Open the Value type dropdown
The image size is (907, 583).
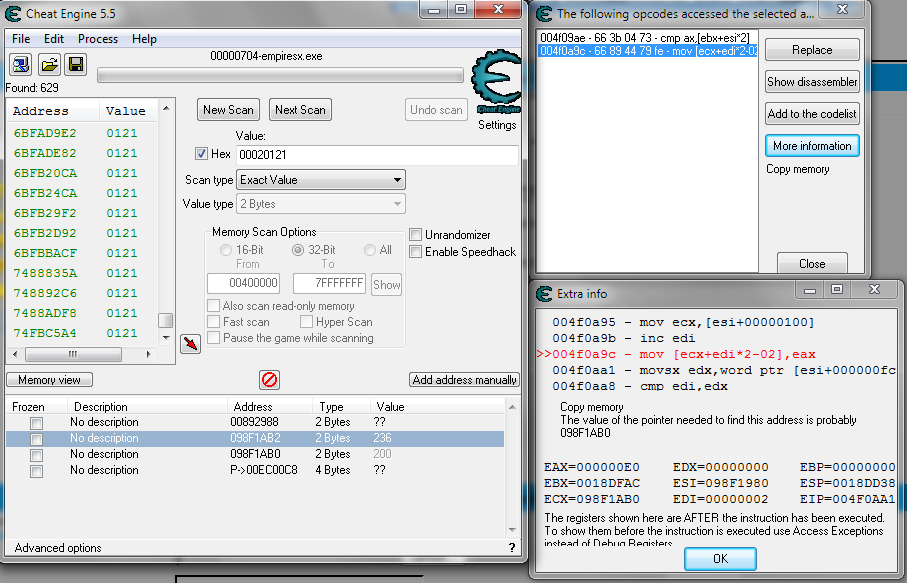click(320, 204)
